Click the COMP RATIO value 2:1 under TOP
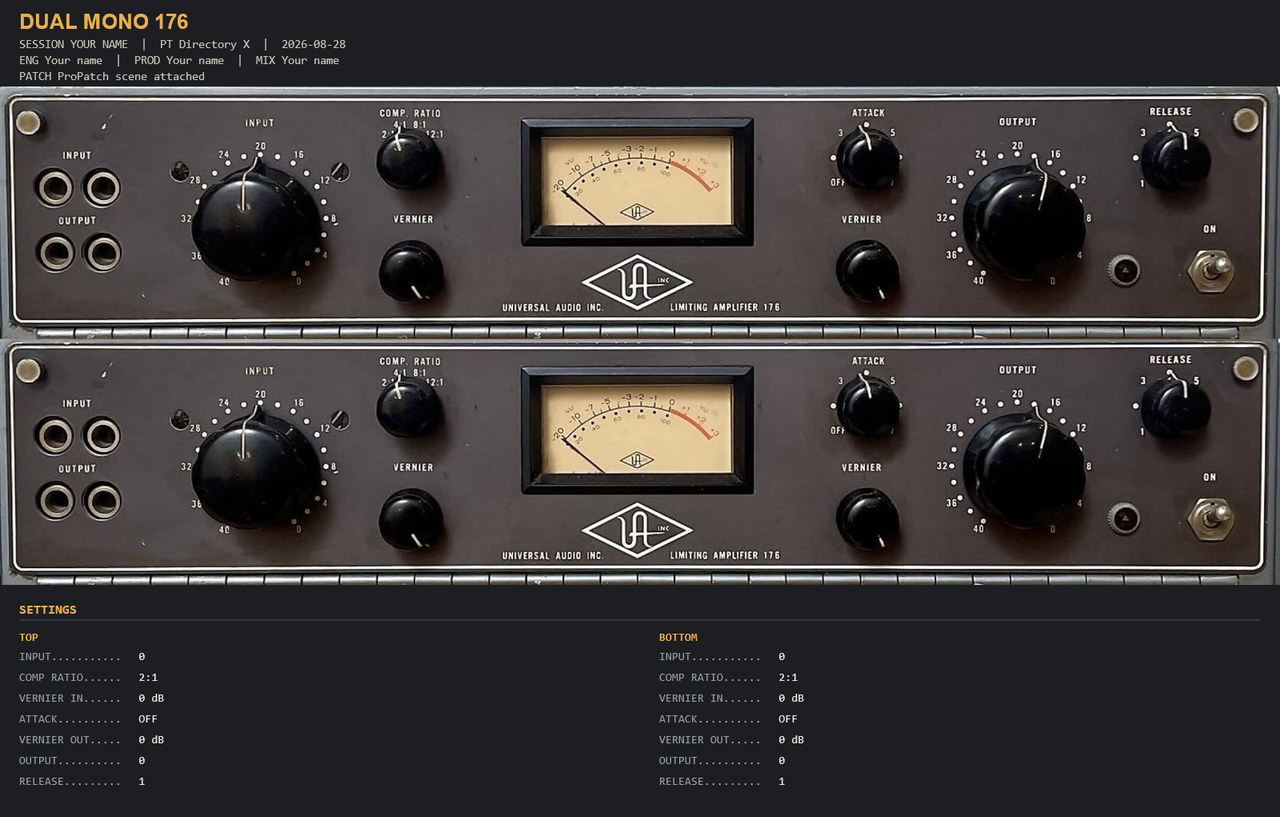 click(x=148, y=677)
